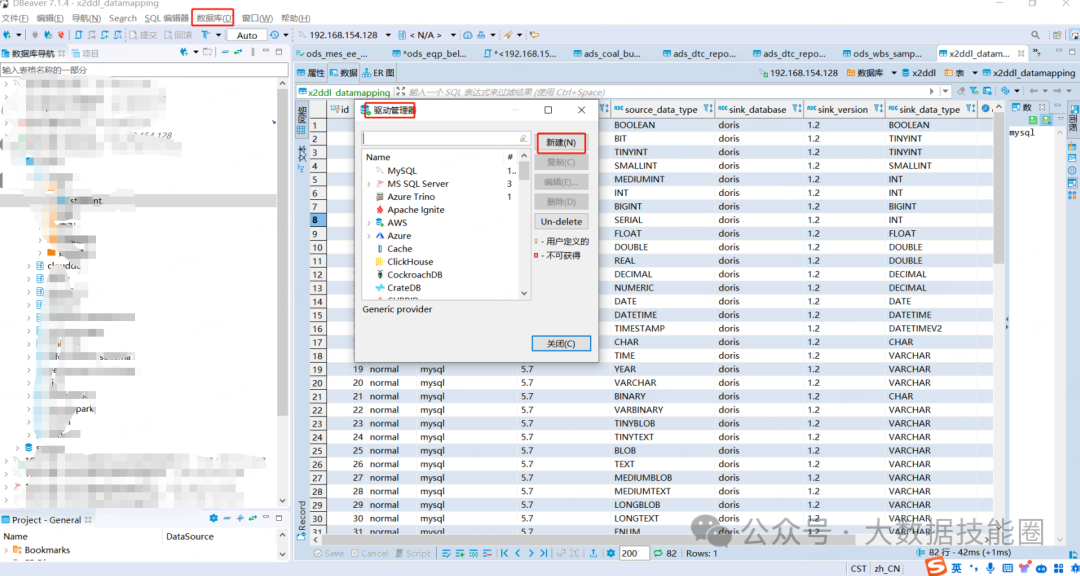Switch to the ER 图 tab
Image resolution: width=1080 pixels, height=576 pixels.
tap(378, 73)
